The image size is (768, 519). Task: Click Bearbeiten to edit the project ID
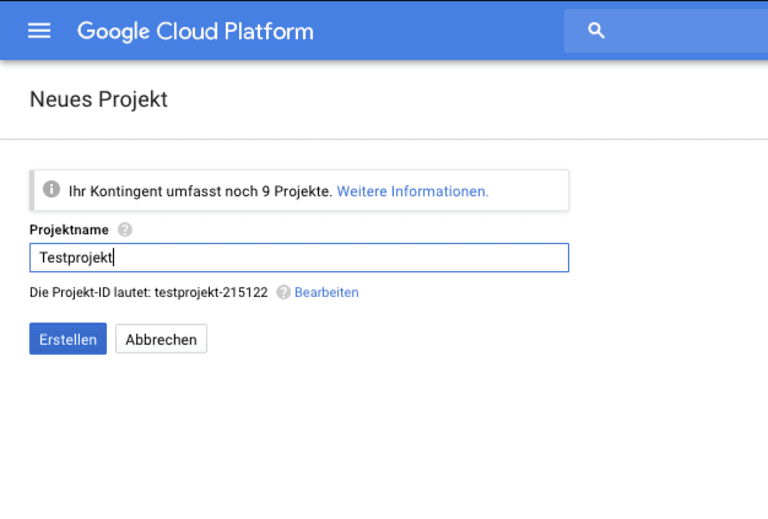pos(326,292)
